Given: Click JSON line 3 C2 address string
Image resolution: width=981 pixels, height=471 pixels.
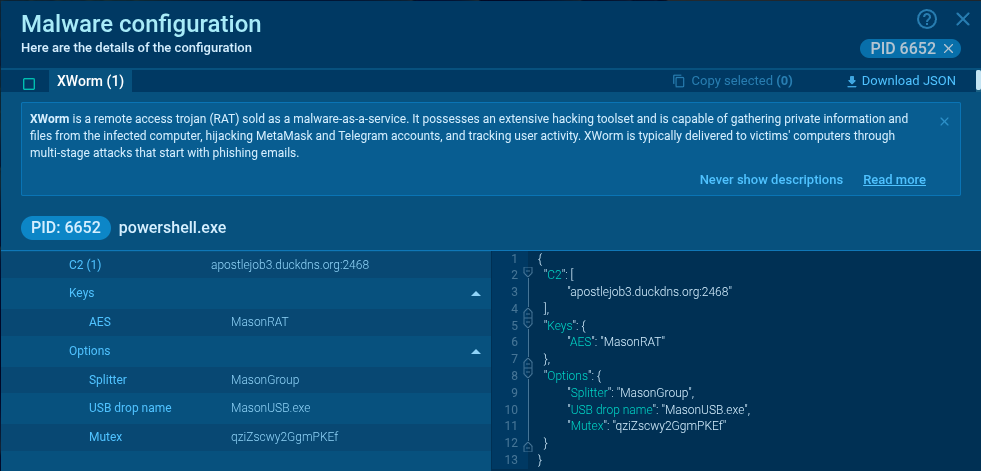Looking at the screenshot, I should click(649, 291).
